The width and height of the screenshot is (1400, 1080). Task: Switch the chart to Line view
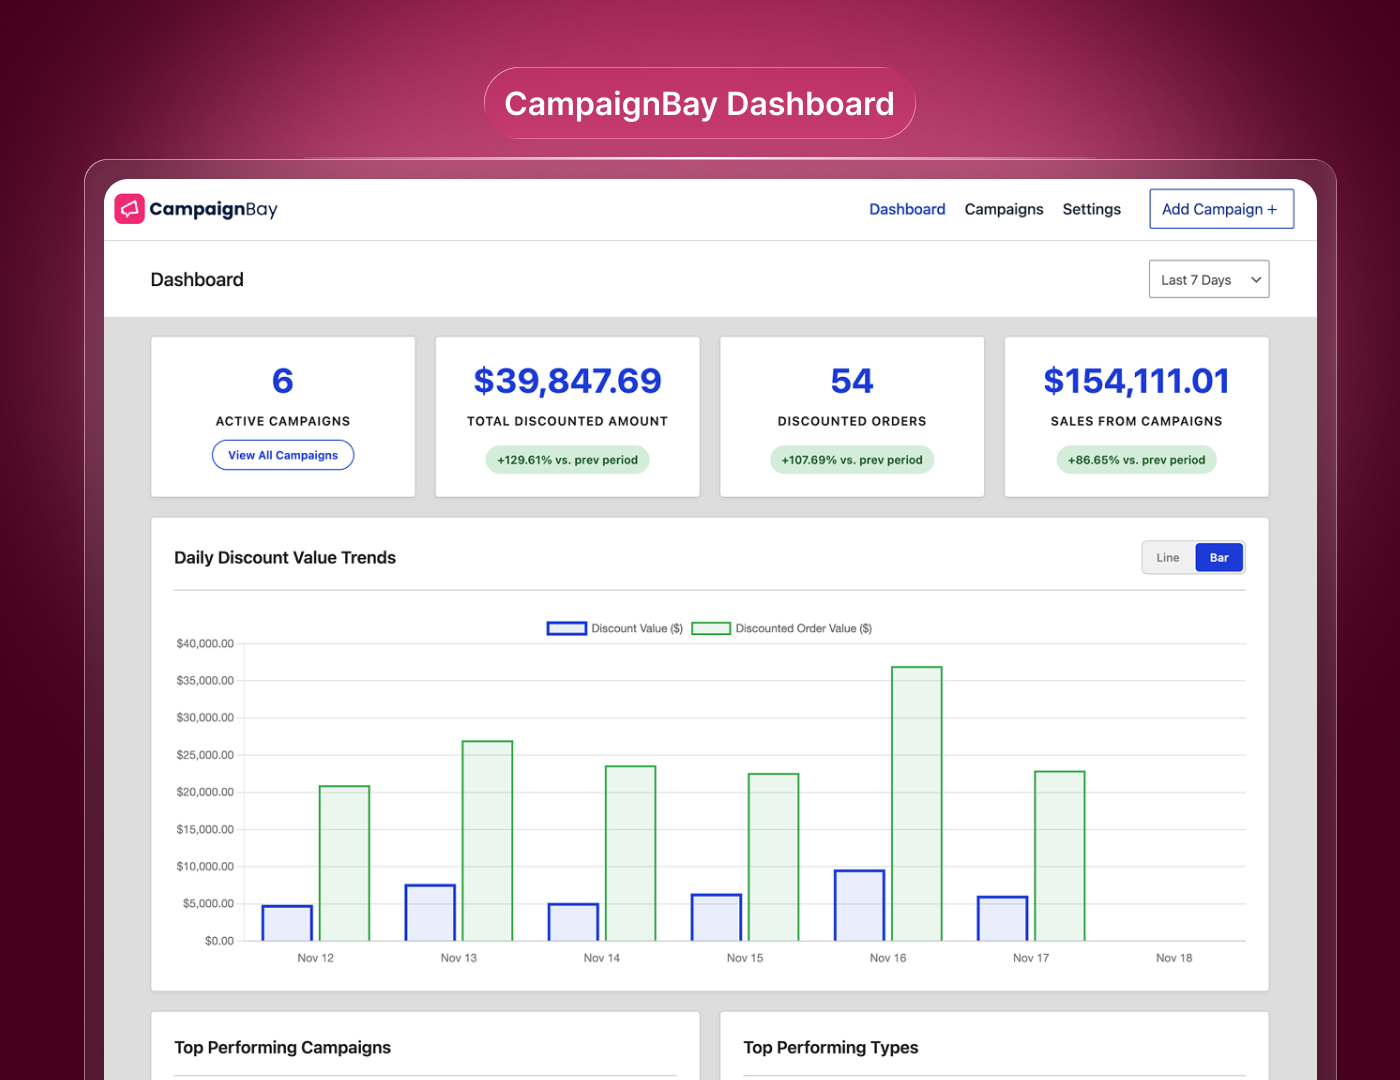1168,558
